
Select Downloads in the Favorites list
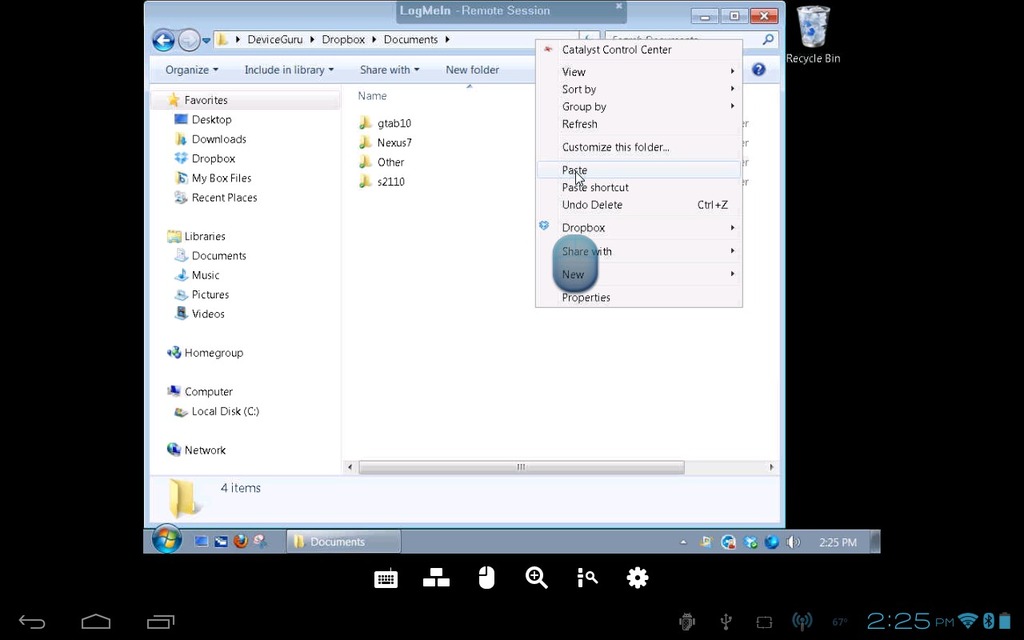(211, 139)
